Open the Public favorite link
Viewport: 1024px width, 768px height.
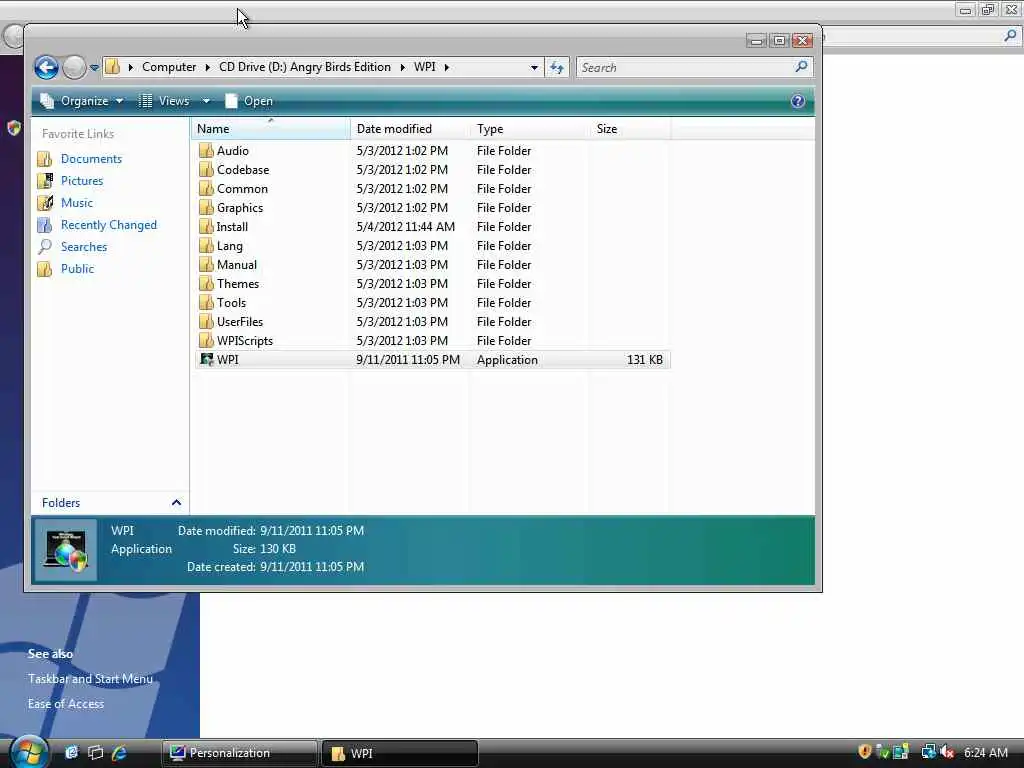(x=77, y=269)
